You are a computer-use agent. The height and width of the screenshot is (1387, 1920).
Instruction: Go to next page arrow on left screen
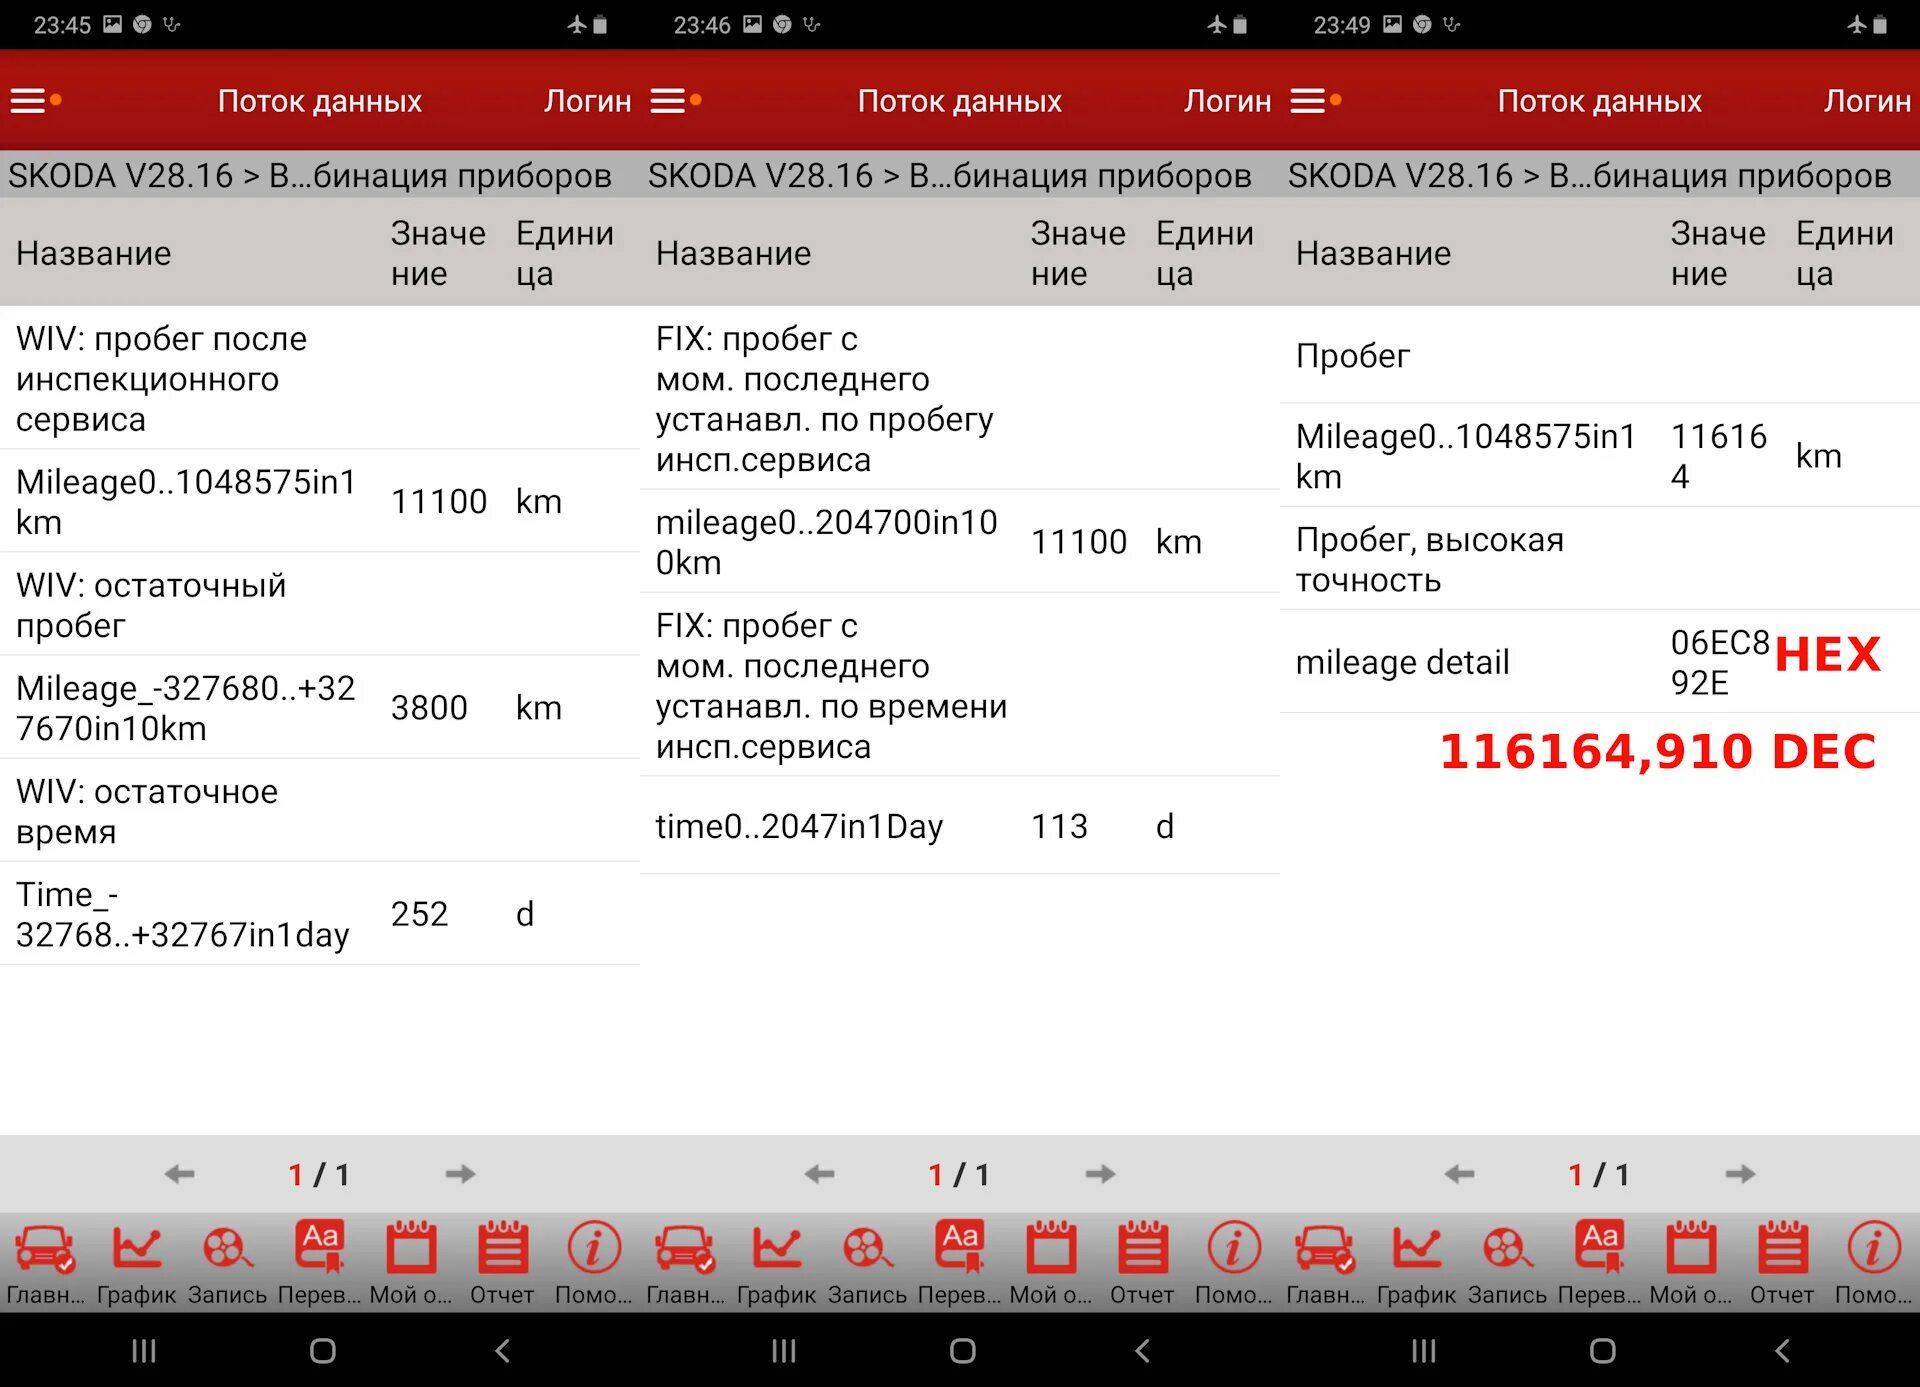click(x=460, y=1174)
